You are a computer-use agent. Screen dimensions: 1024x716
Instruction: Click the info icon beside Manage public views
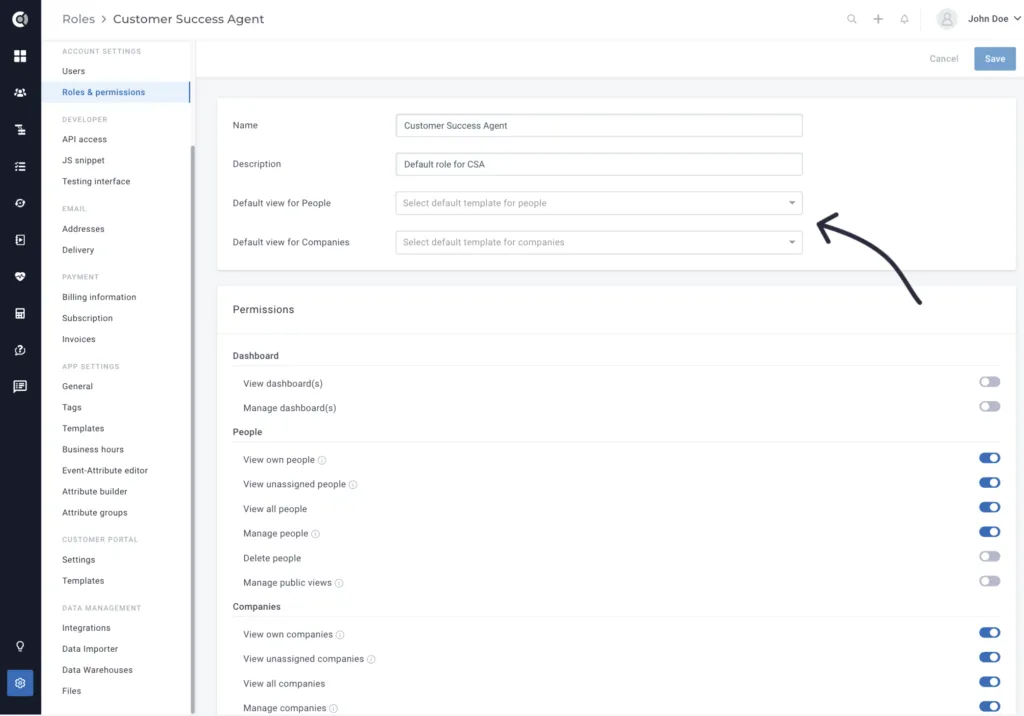[x=339, y=583]
